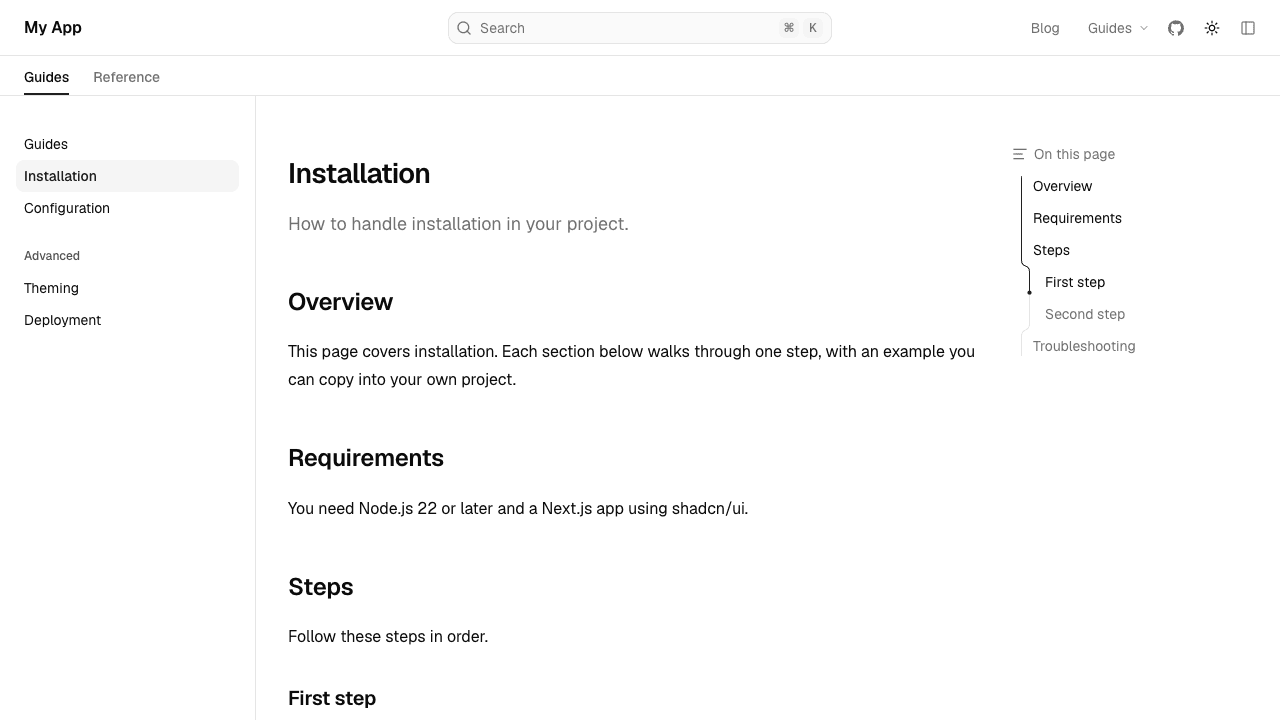Image resolution: width=1280 pixels, height=720 pixels.
Task: Click the First step subheading in the article
Action: pyautogui.click(x=332, y=698)
